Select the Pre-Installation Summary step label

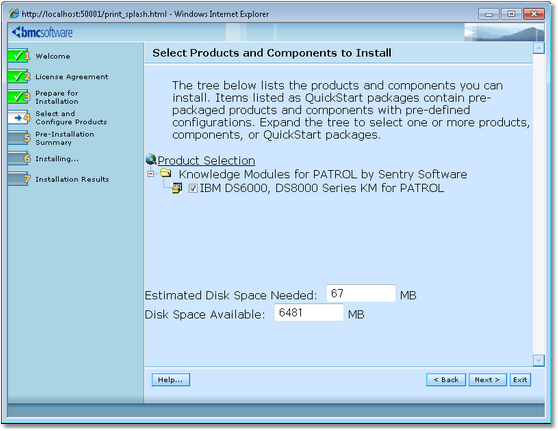(65, 138)
